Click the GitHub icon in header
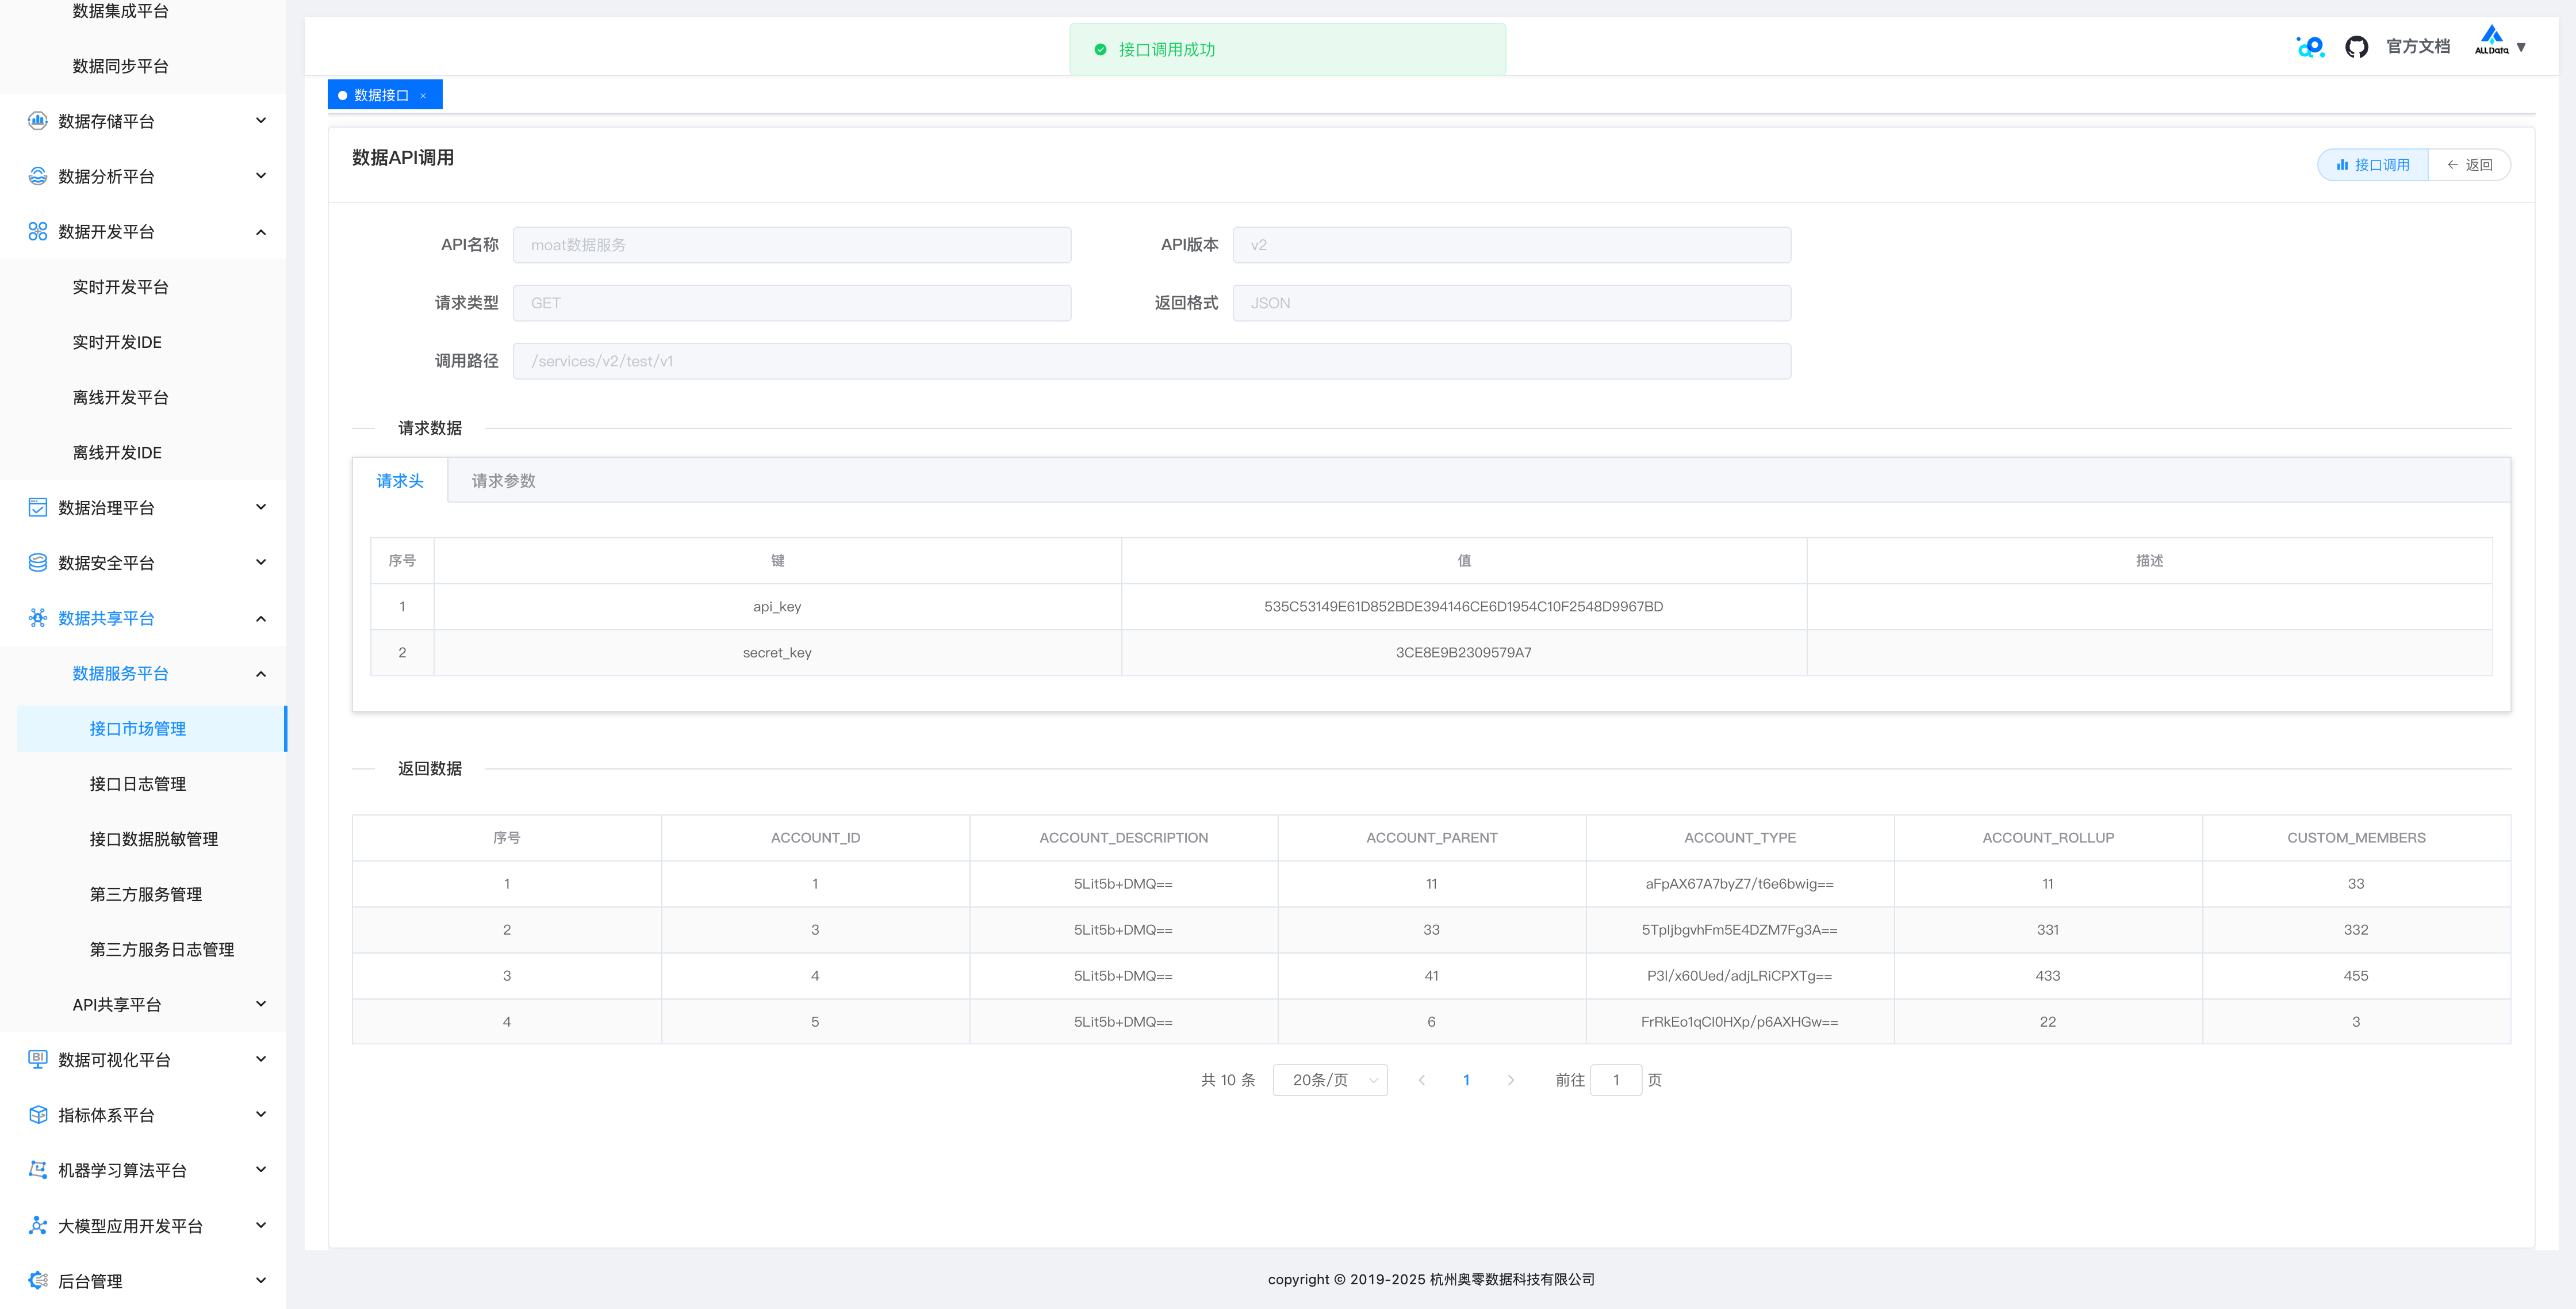 pos(2356,47)
